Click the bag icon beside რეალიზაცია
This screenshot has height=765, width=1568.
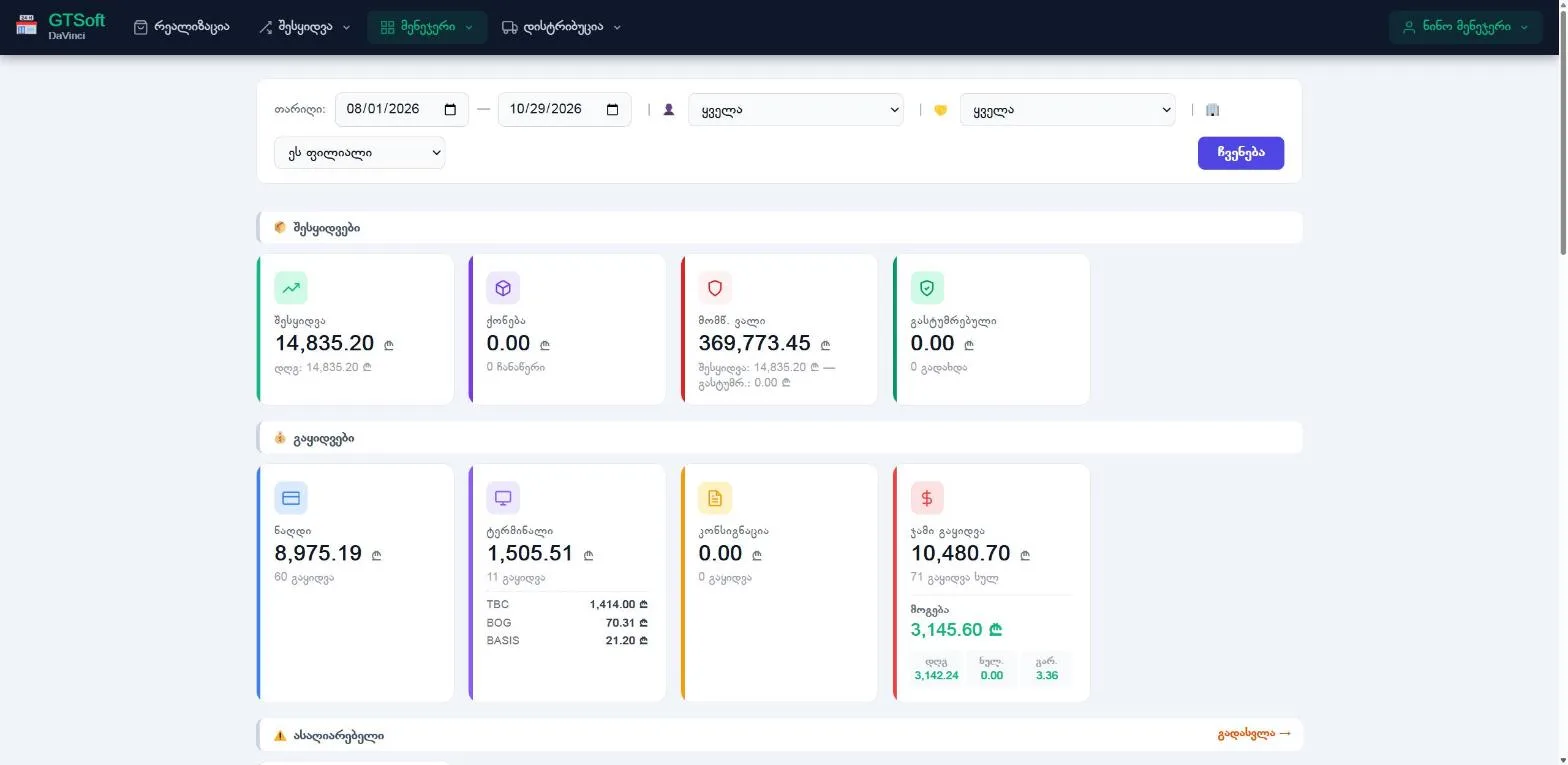pos(141,27)
